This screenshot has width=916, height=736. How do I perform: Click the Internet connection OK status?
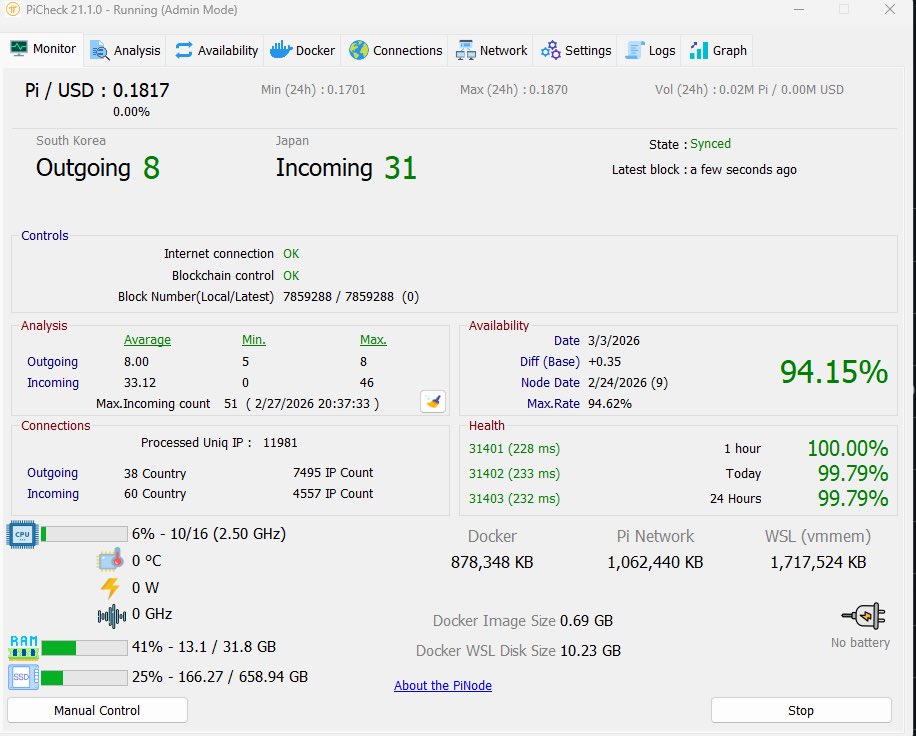[x=291, y=254]
